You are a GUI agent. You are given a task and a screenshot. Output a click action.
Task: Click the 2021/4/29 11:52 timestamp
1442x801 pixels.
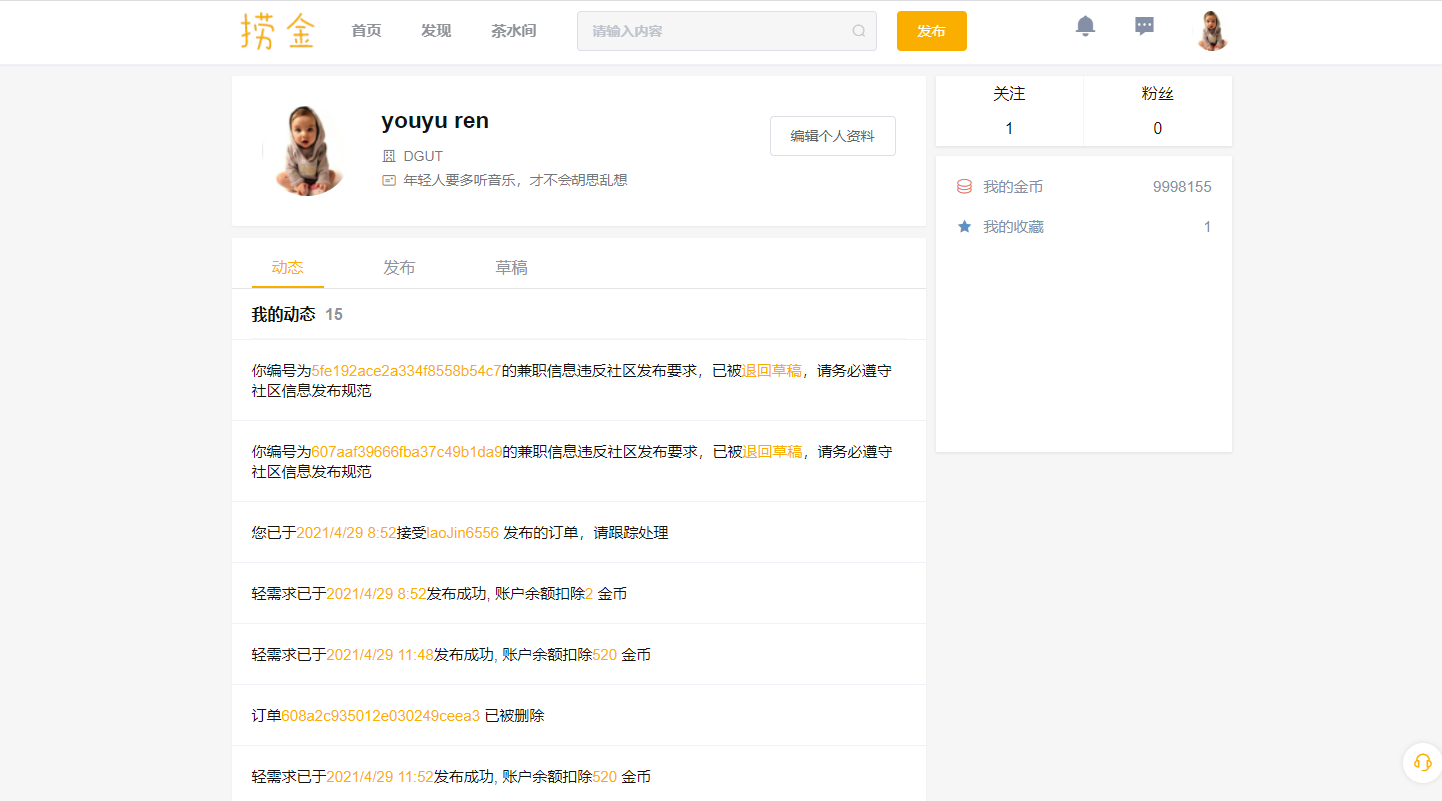pyautogui.click(x=380, y=777)
